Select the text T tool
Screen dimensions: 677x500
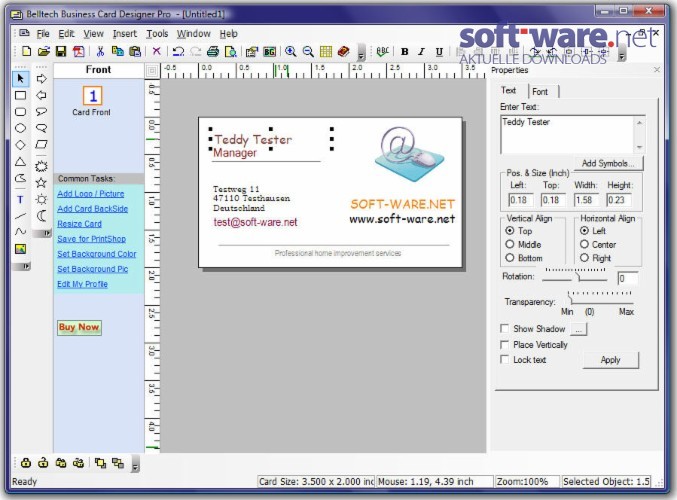(20, 199)
